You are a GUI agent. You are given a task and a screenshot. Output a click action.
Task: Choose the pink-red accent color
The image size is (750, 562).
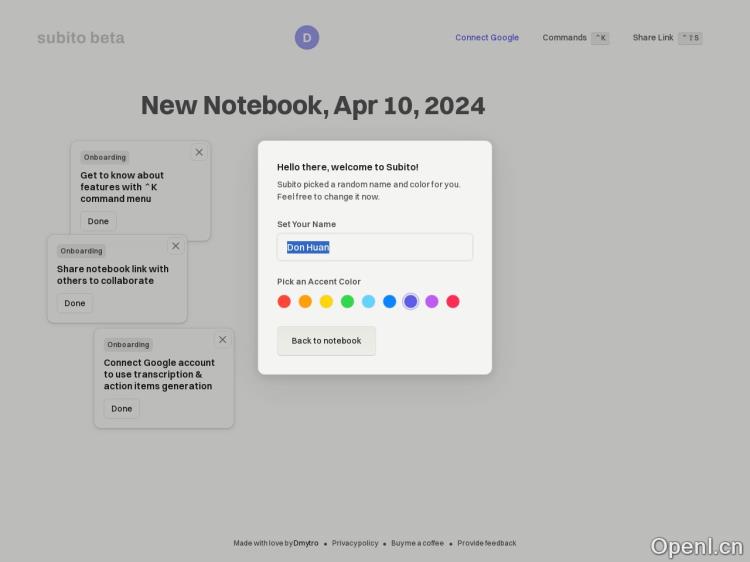tap(453, 301)
